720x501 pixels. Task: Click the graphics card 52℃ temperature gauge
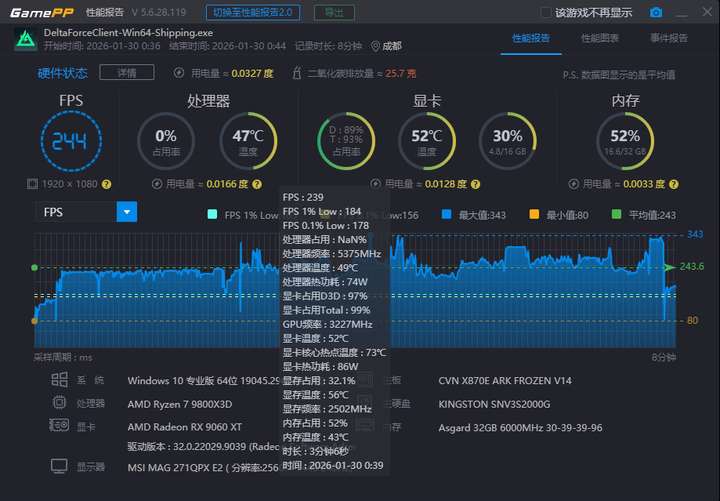[x=427, y=141]
